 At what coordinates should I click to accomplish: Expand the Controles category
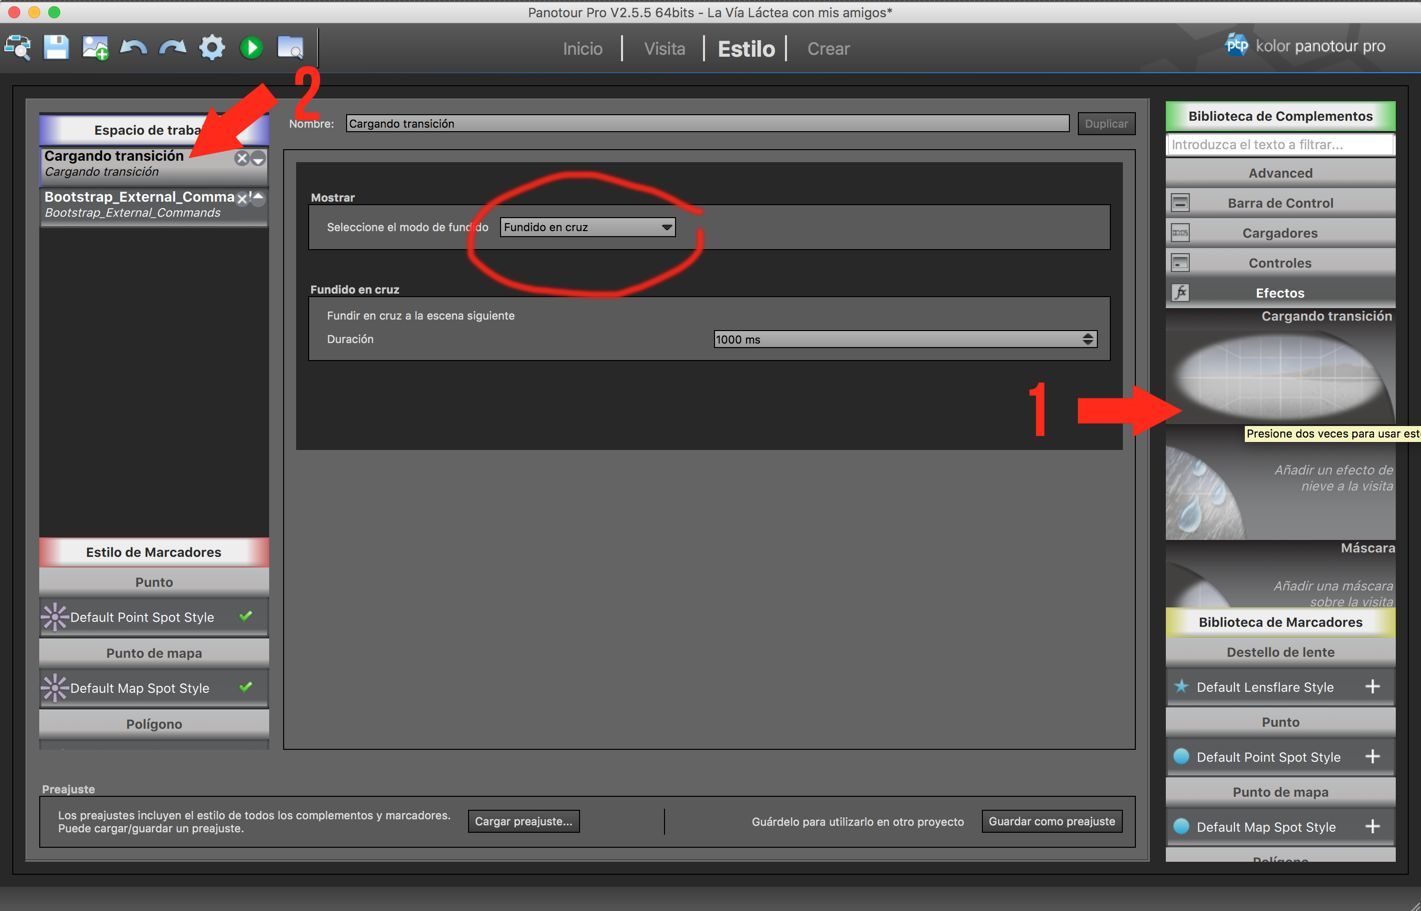pyautogui.click(x=1280, y=263)
